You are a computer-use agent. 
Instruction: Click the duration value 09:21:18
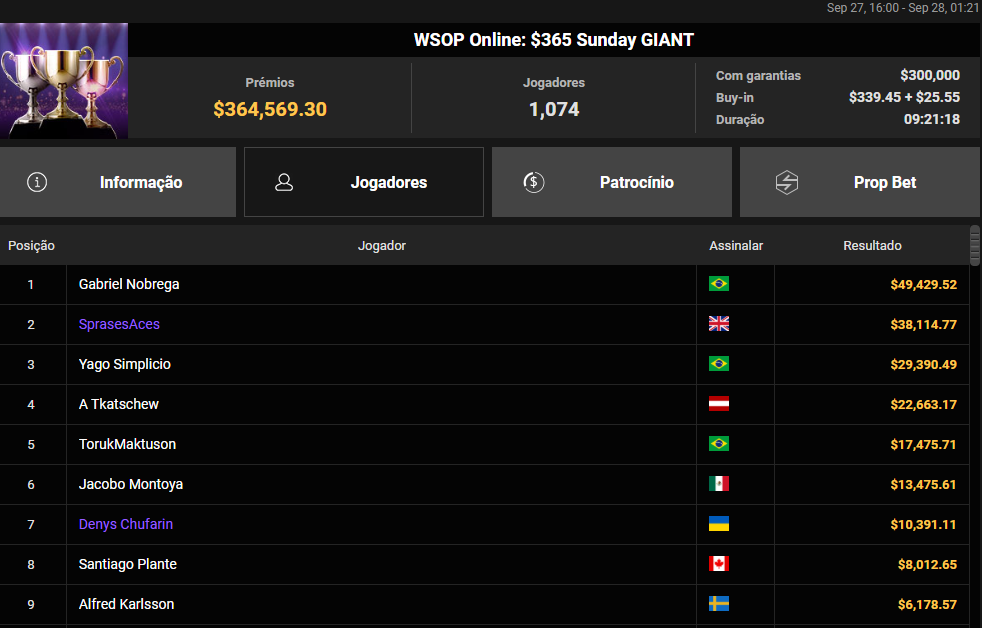pyautogui.click(x=932, y=119)
